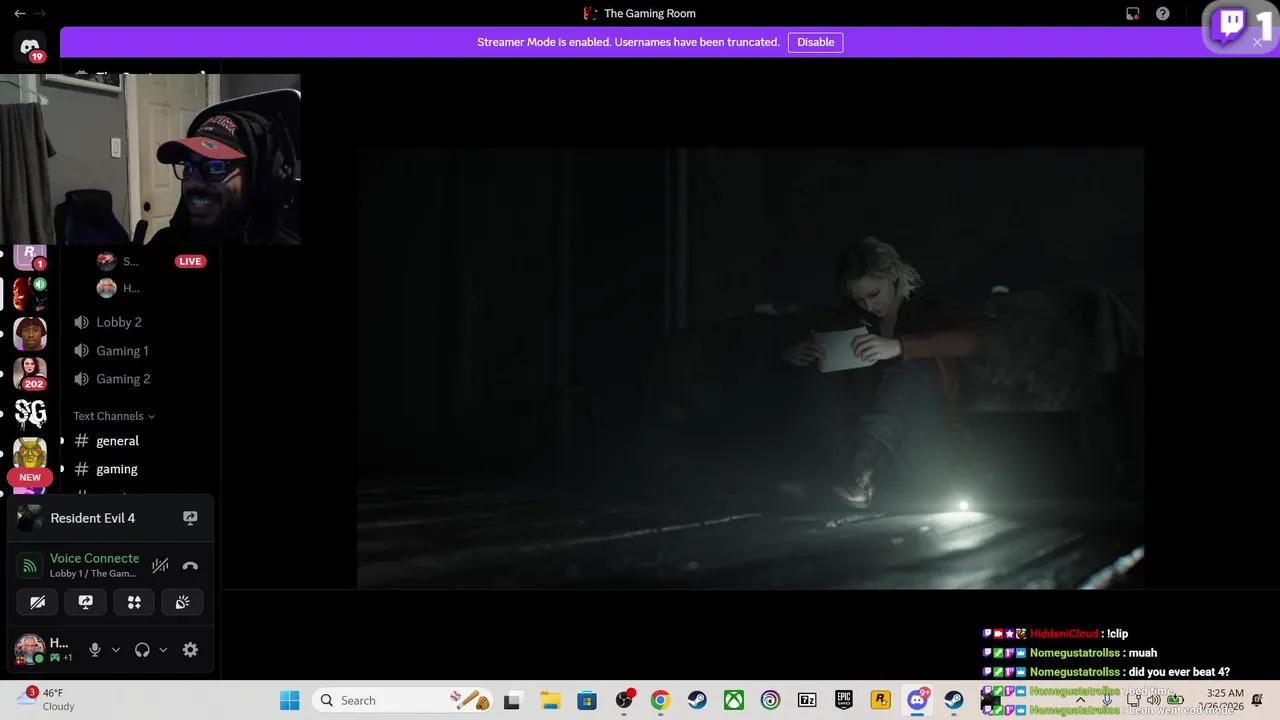
Task: Dismiss the Twitch overlay with its X
Action: (x=1258, y=42)
